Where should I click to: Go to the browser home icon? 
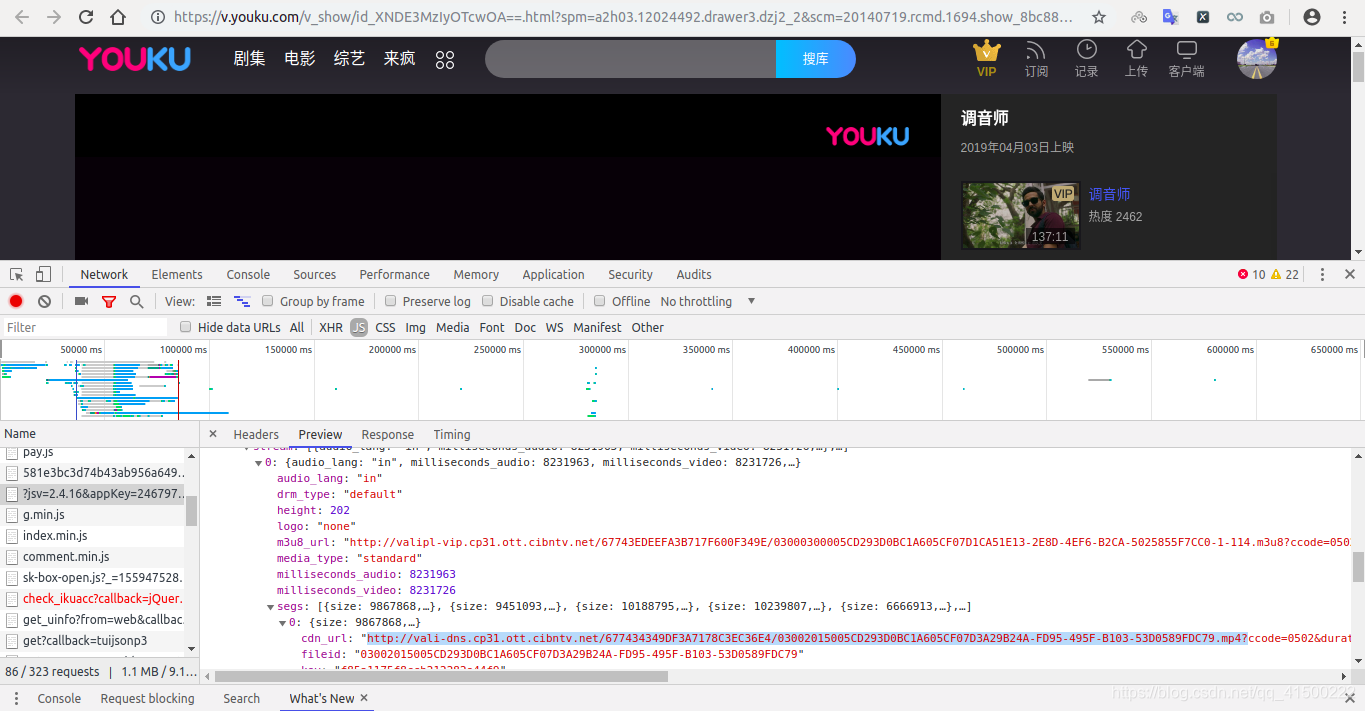coord(118,17)
